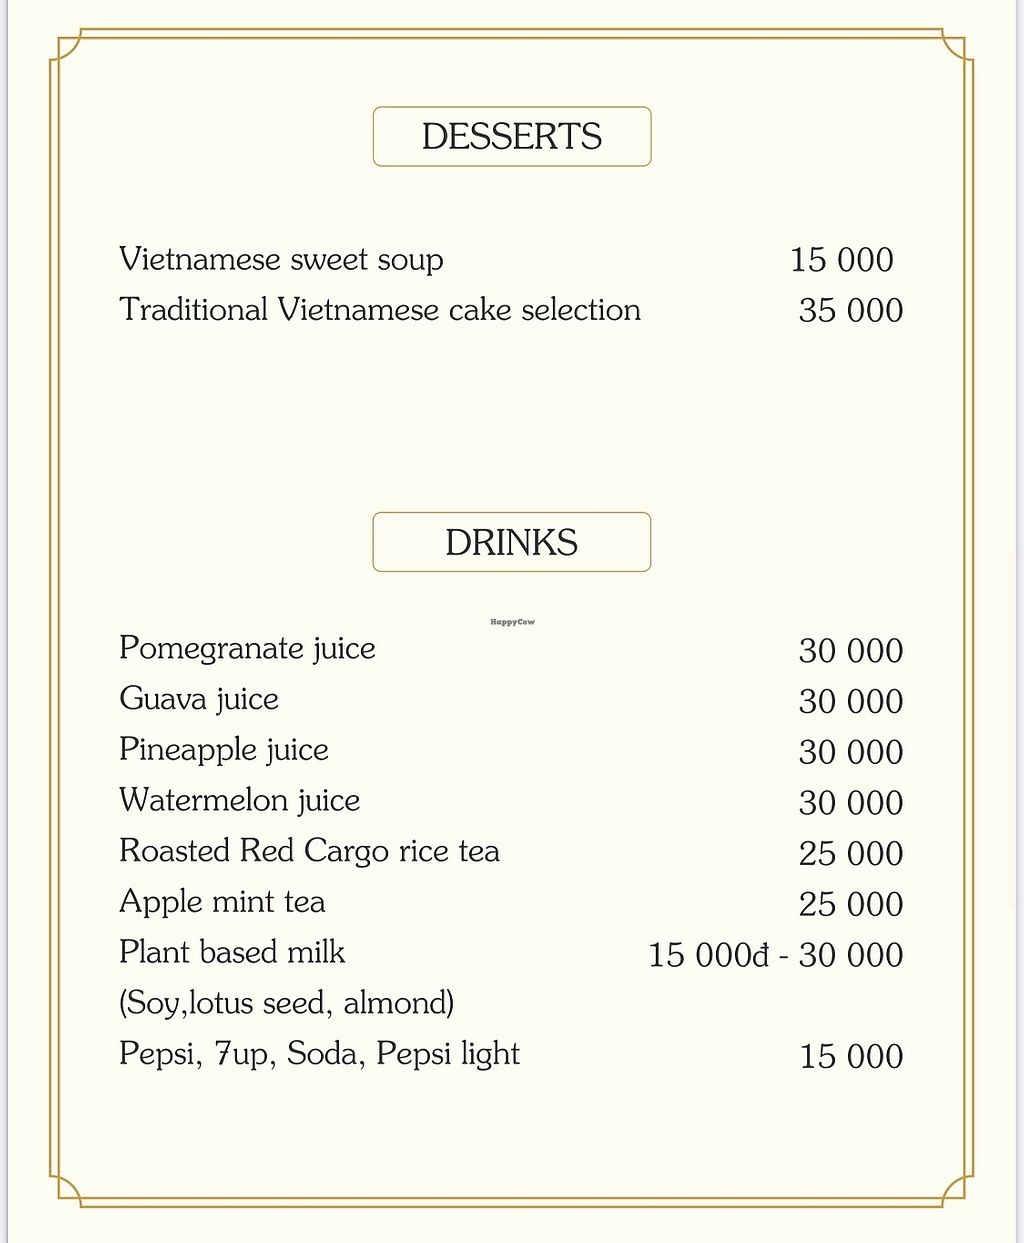Click the Pomegranate juice 30 000 price
1024x1243 pixels.
[x=850, y=651]
